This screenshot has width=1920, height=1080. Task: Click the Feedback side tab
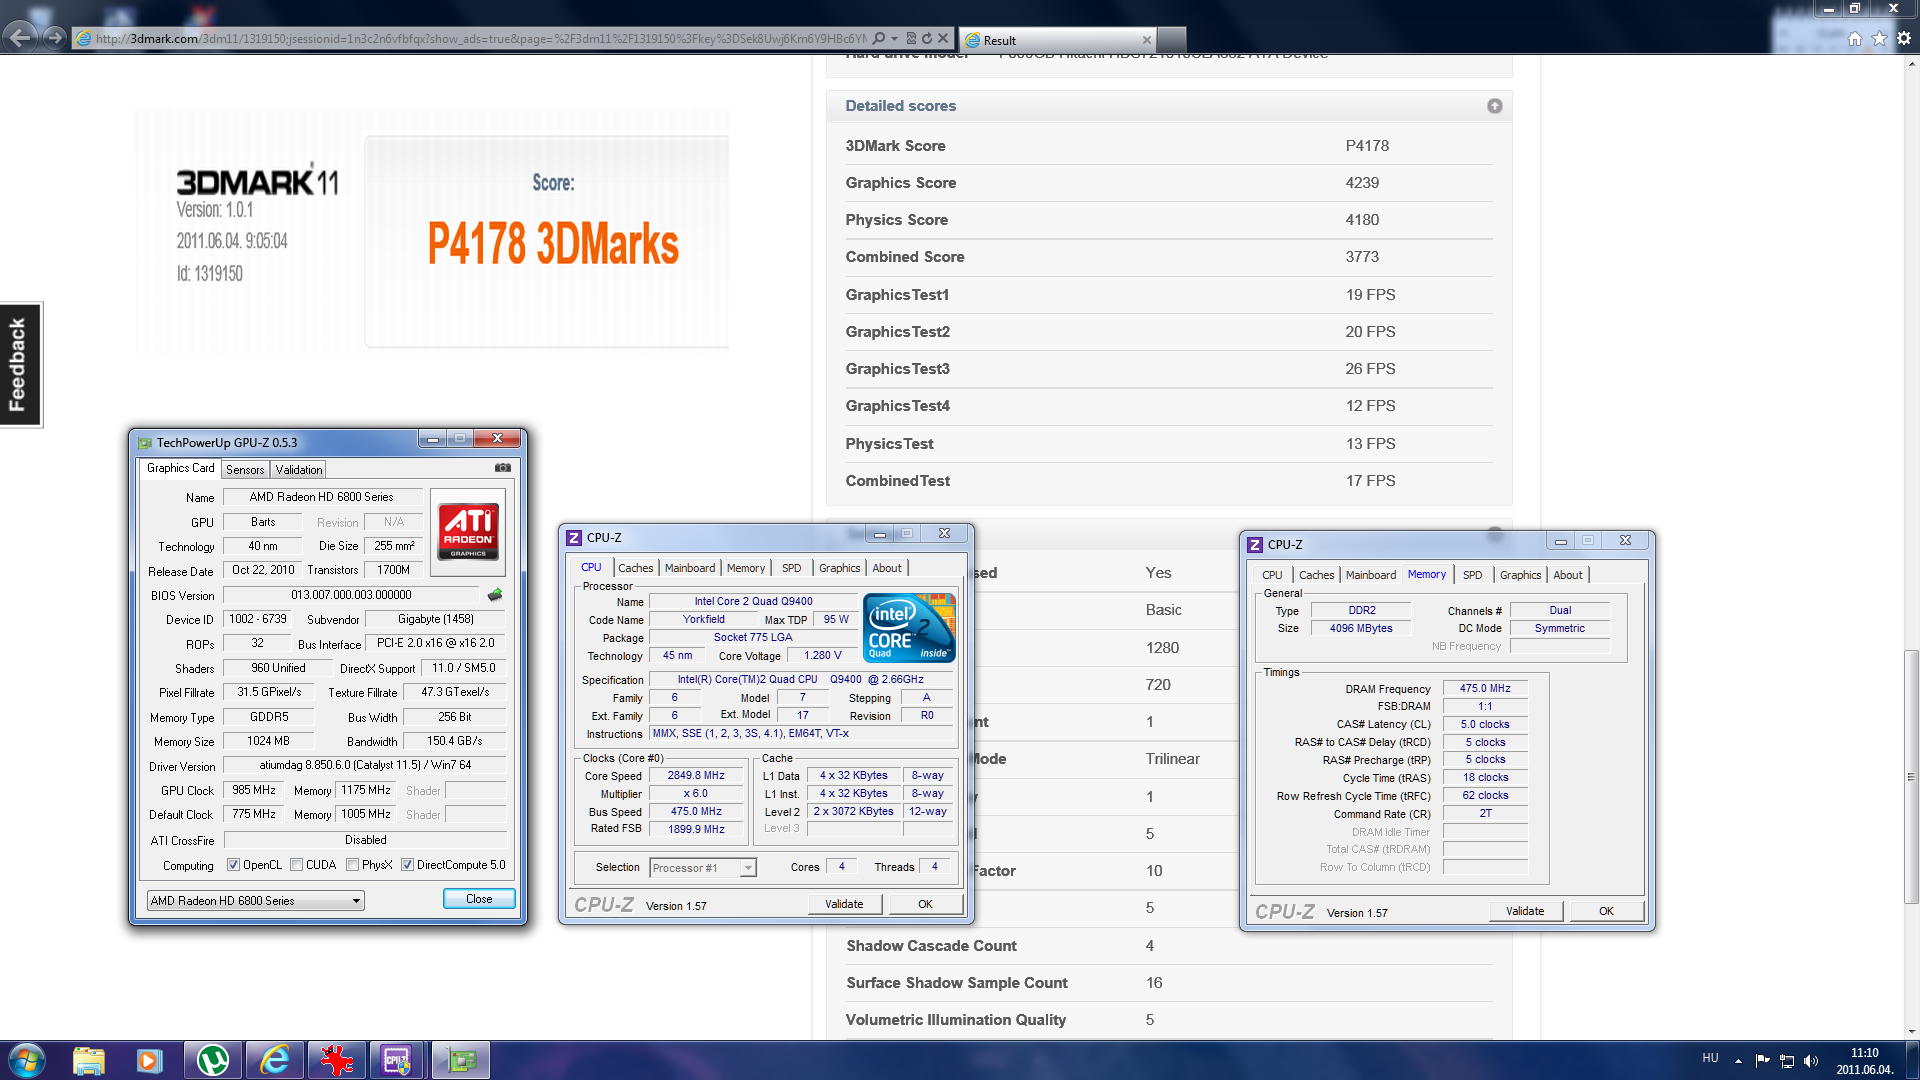coord(19,365)
